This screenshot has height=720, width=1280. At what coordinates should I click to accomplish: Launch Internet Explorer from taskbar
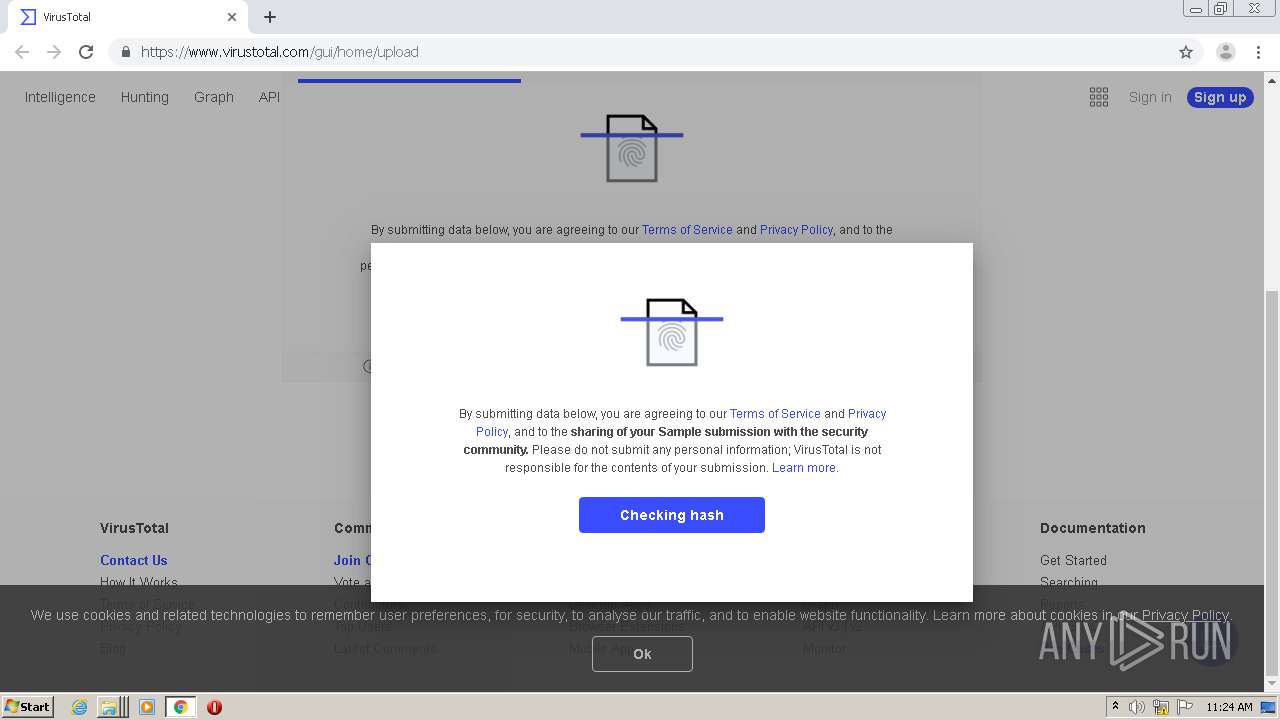click(x=79, y=707)
